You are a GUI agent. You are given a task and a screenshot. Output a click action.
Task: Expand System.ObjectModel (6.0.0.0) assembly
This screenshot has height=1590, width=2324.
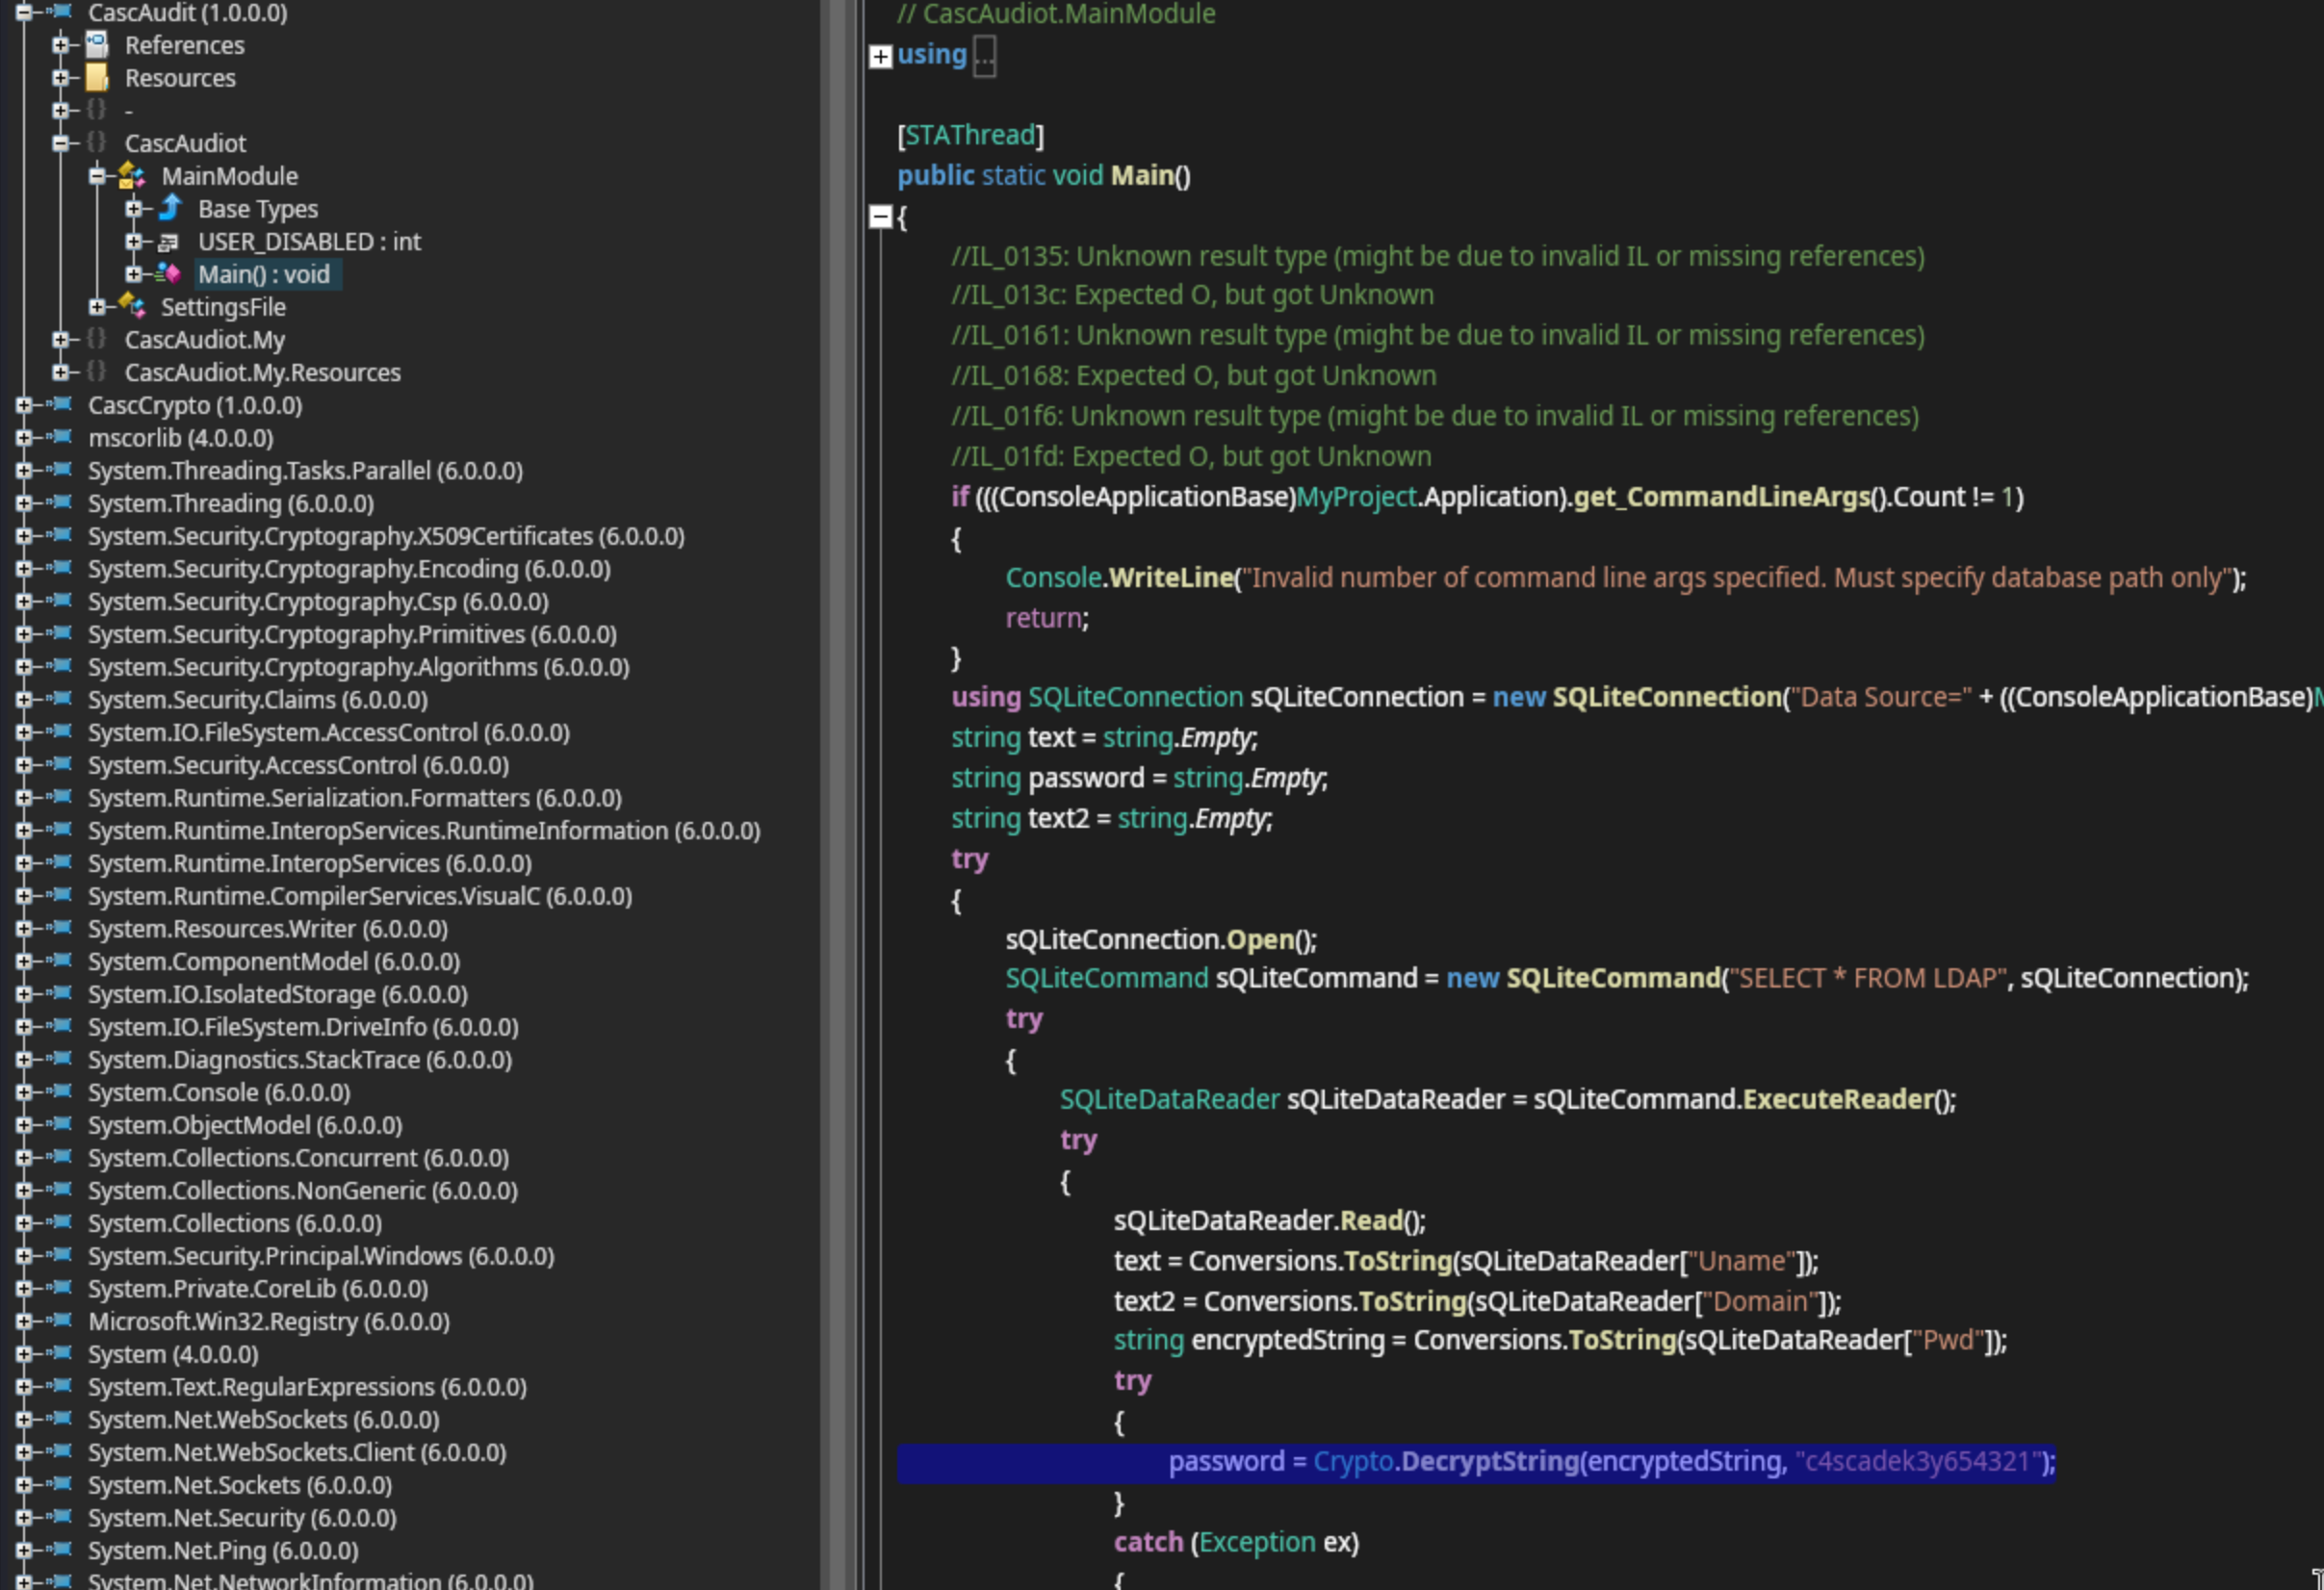tap(24, 1125)
